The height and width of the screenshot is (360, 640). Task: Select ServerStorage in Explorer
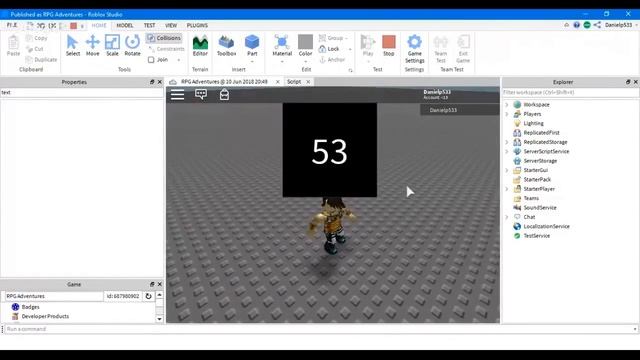(x=540, y=161)
